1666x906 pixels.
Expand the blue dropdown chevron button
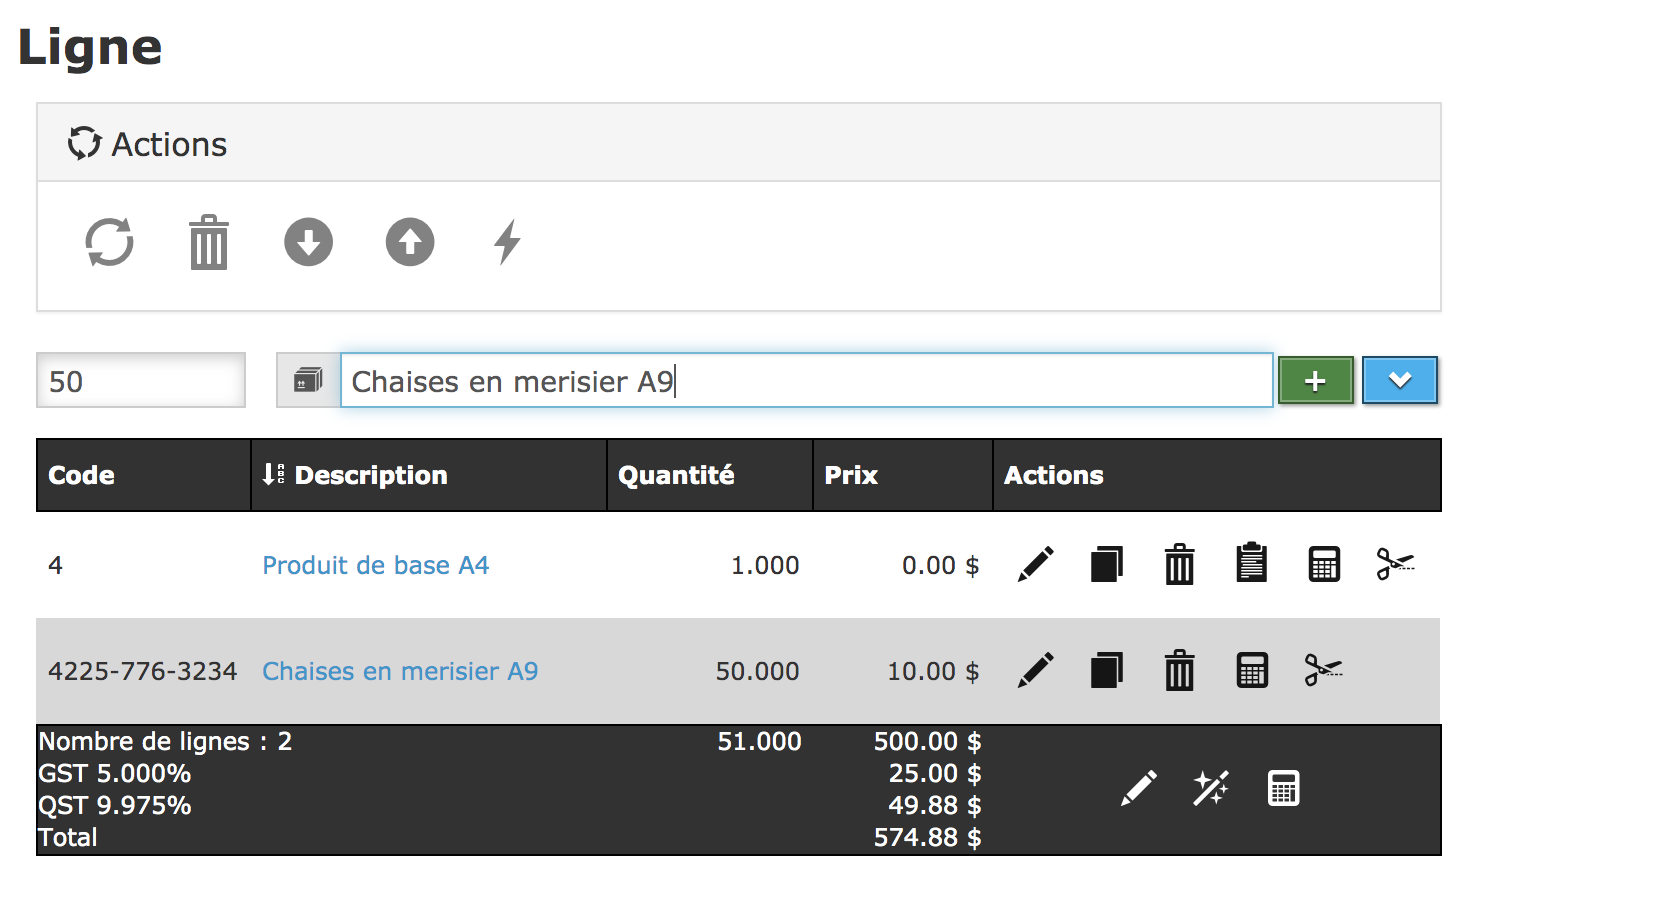click(1399, 381)
